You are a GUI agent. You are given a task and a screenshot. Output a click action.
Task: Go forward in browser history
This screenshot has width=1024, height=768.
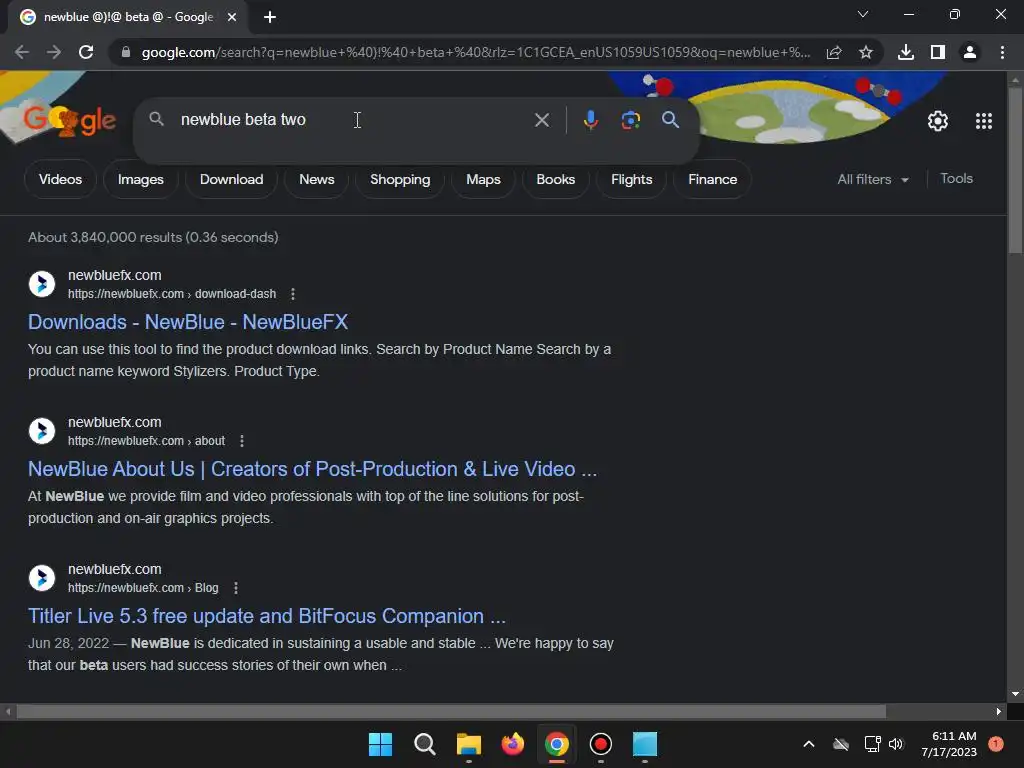[x=54, y=52]
